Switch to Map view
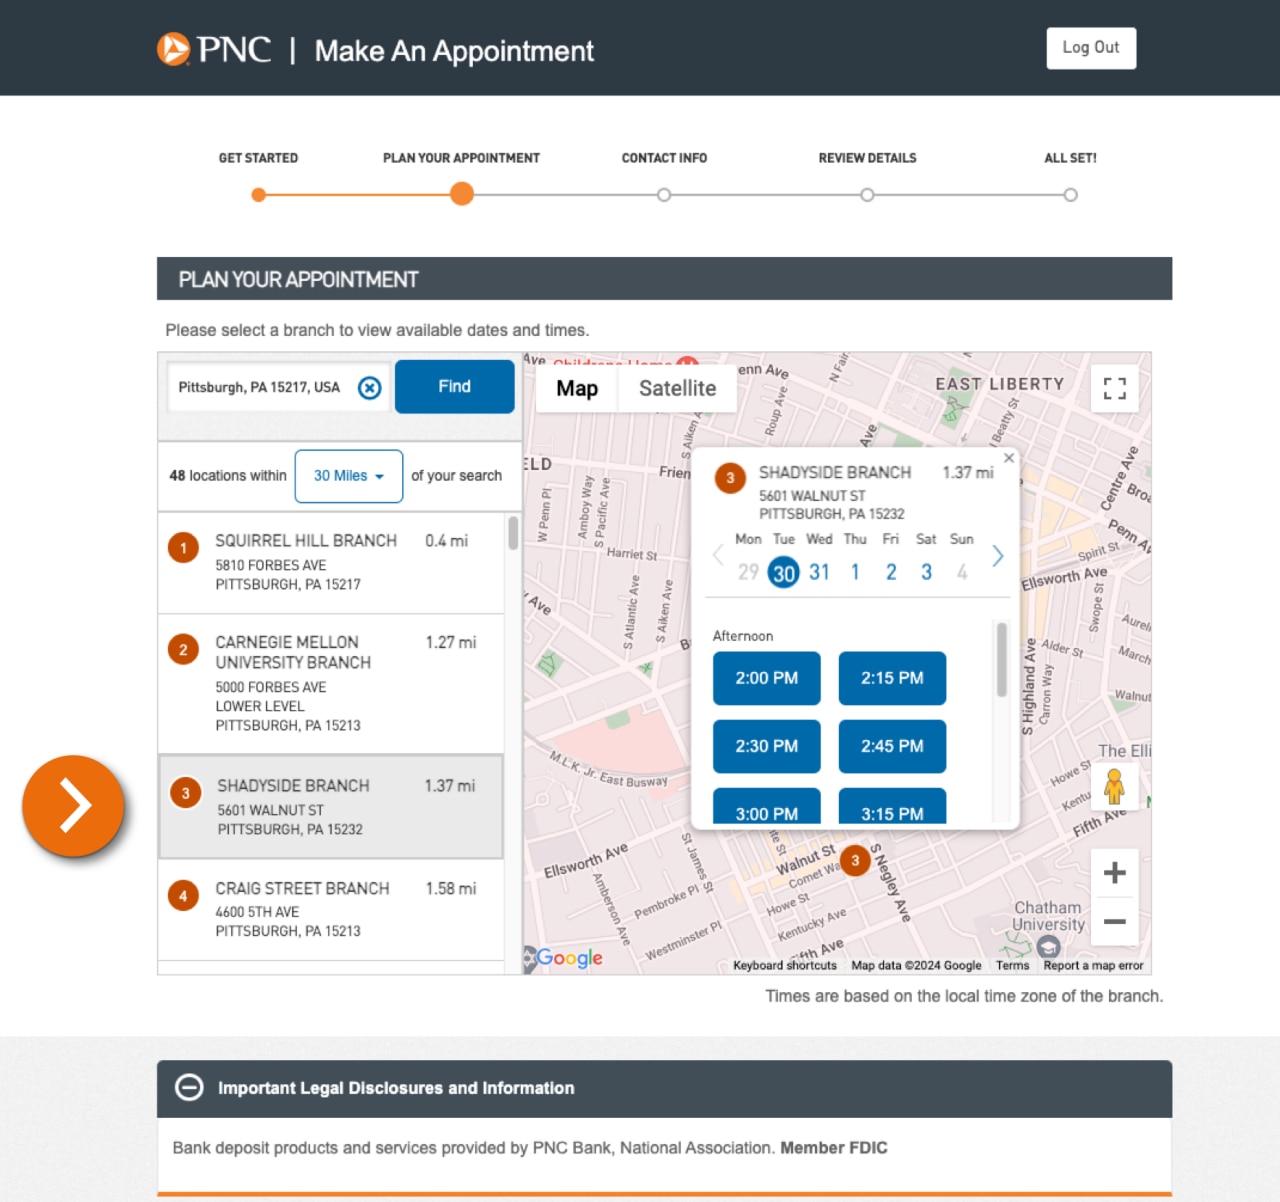The width and height of the screenshot is (1280, 1202). [x=576, y=388]
